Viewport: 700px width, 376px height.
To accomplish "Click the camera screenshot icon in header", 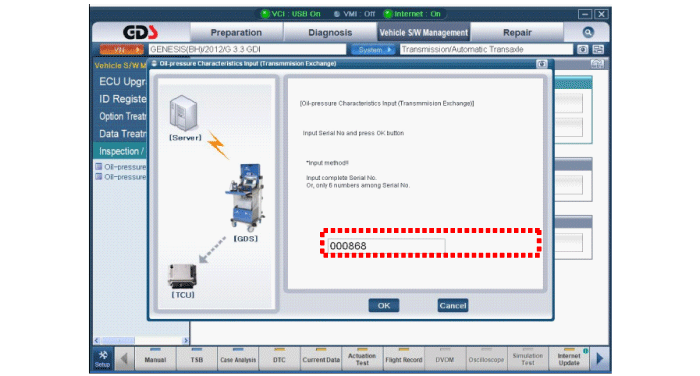I will coord(583,49).
